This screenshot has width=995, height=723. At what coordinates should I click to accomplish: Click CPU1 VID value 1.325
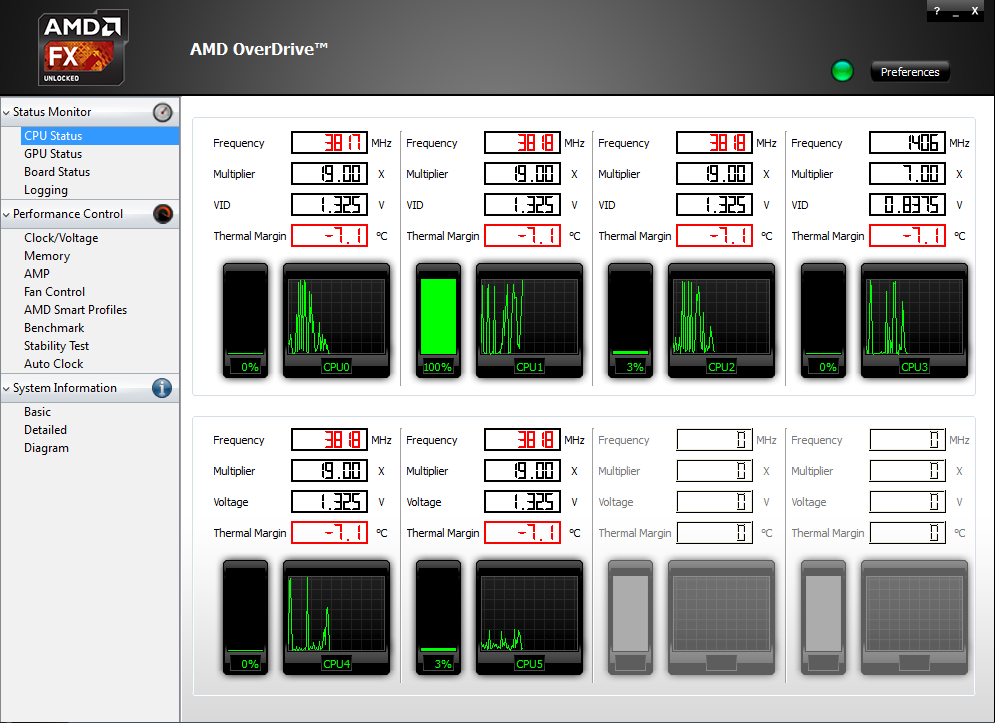tap(522, 205)
